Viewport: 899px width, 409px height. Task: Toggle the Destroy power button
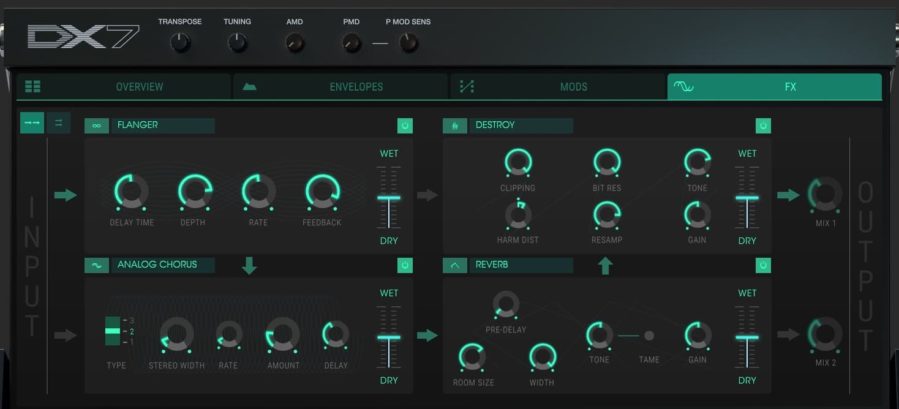click(x=763, y=126)
